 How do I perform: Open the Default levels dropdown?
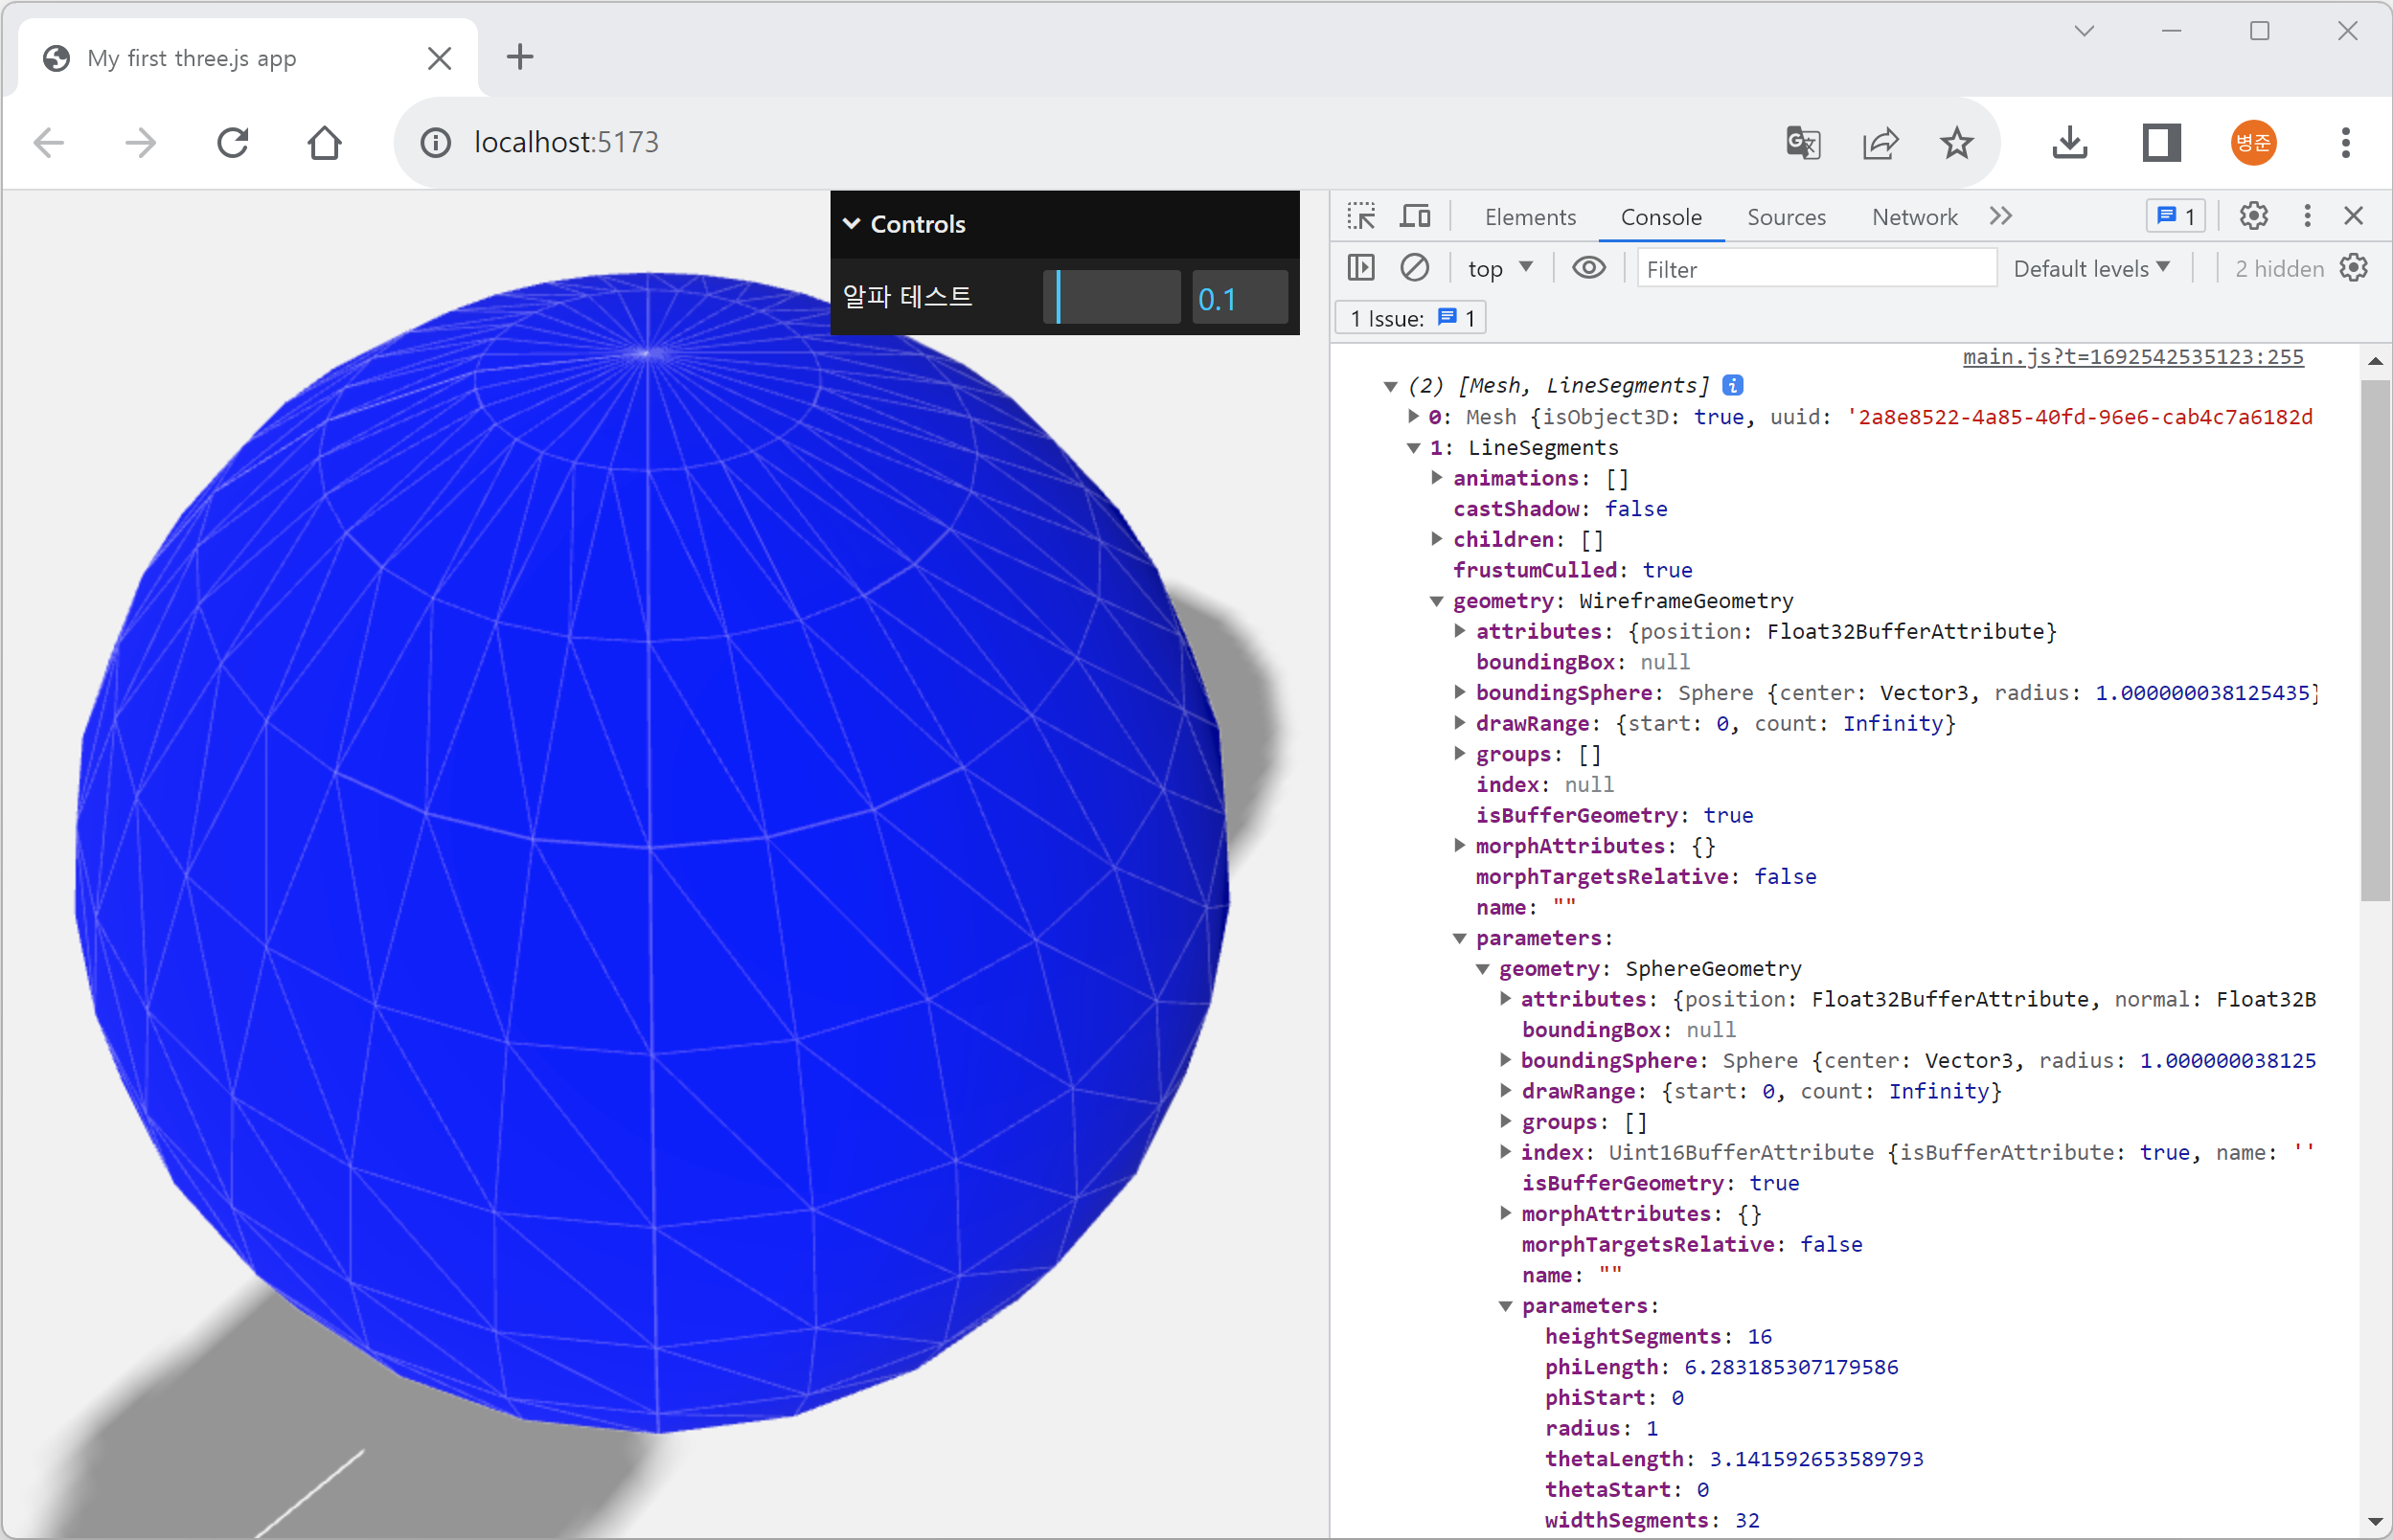tap(2091, 268)
